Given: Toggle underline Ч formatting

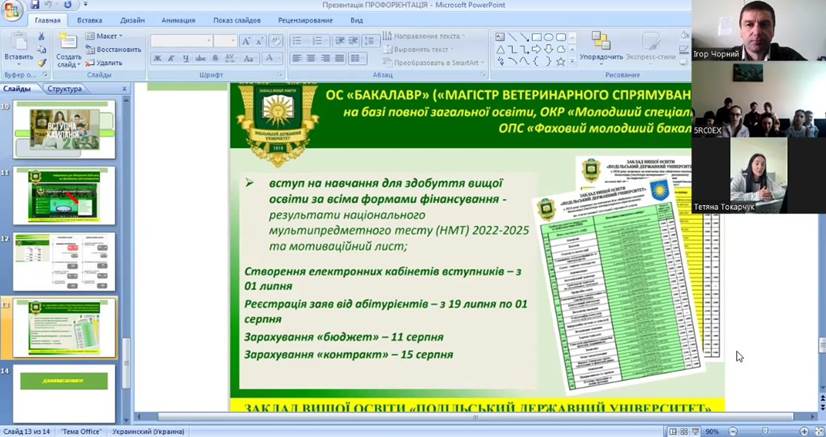Looking at the screenshot, I should [x=185, y=59].
